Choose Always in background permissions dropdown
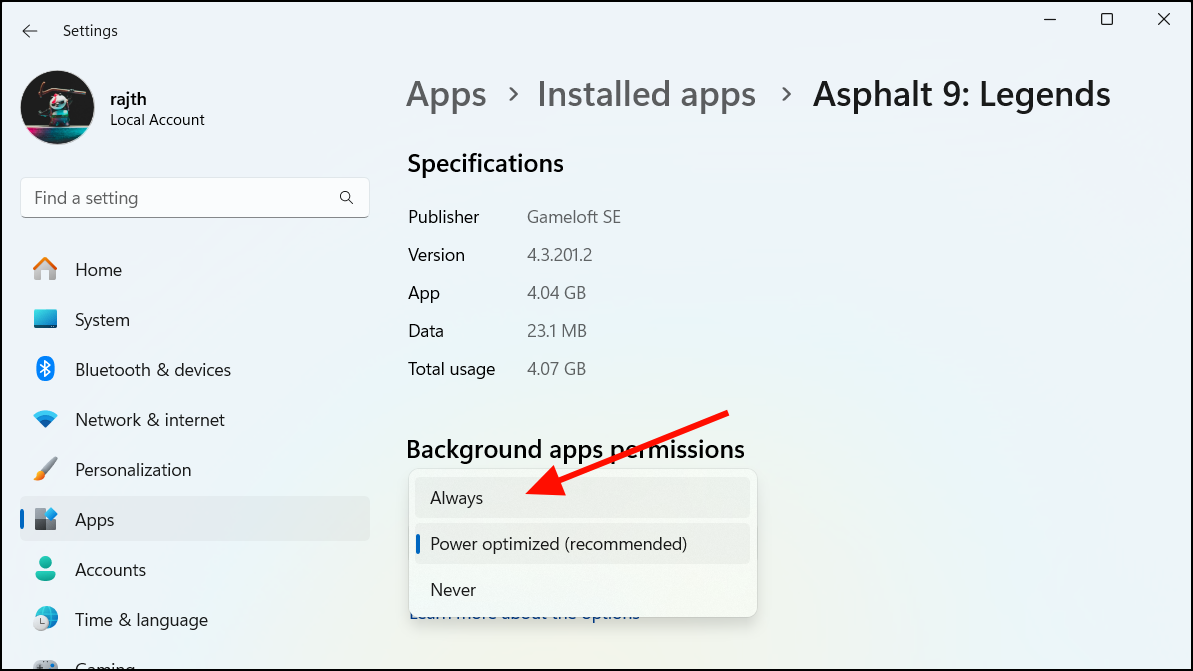Image resolution: width=1193 pixels, height=671 pixels. tap(582, 498)
